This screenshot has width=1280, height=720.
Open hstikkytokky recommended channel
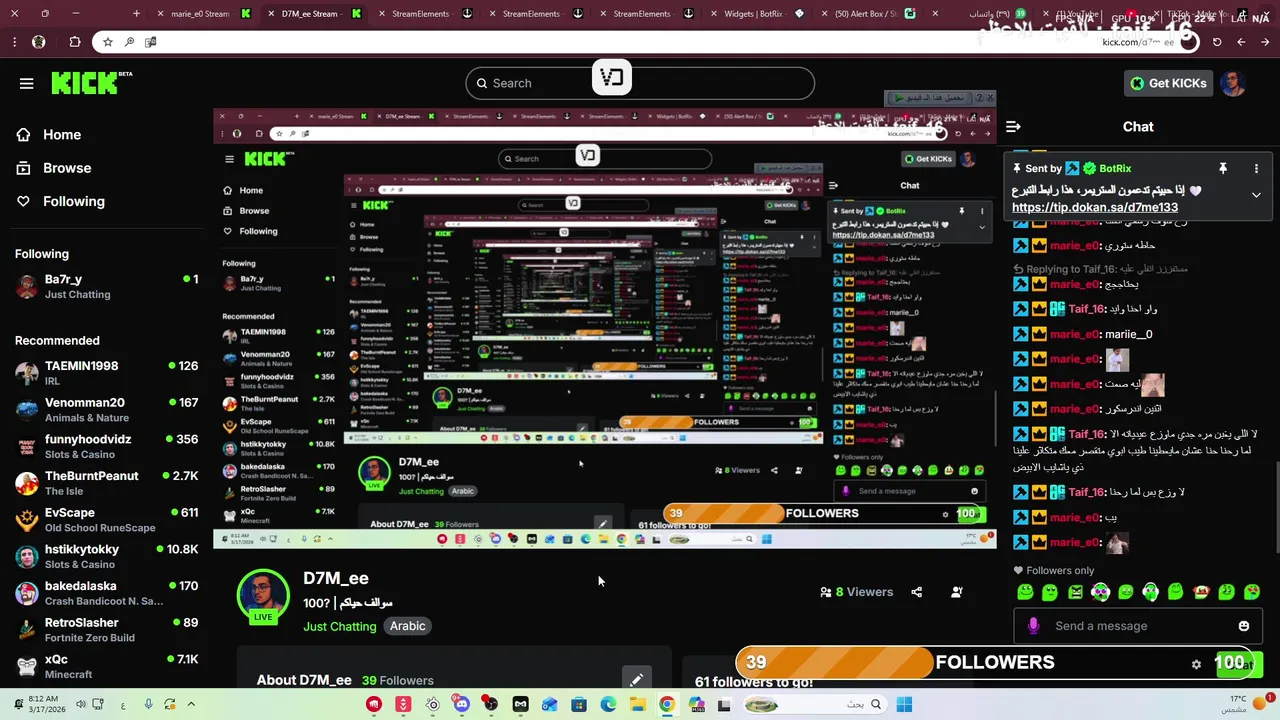coord(105,556)
